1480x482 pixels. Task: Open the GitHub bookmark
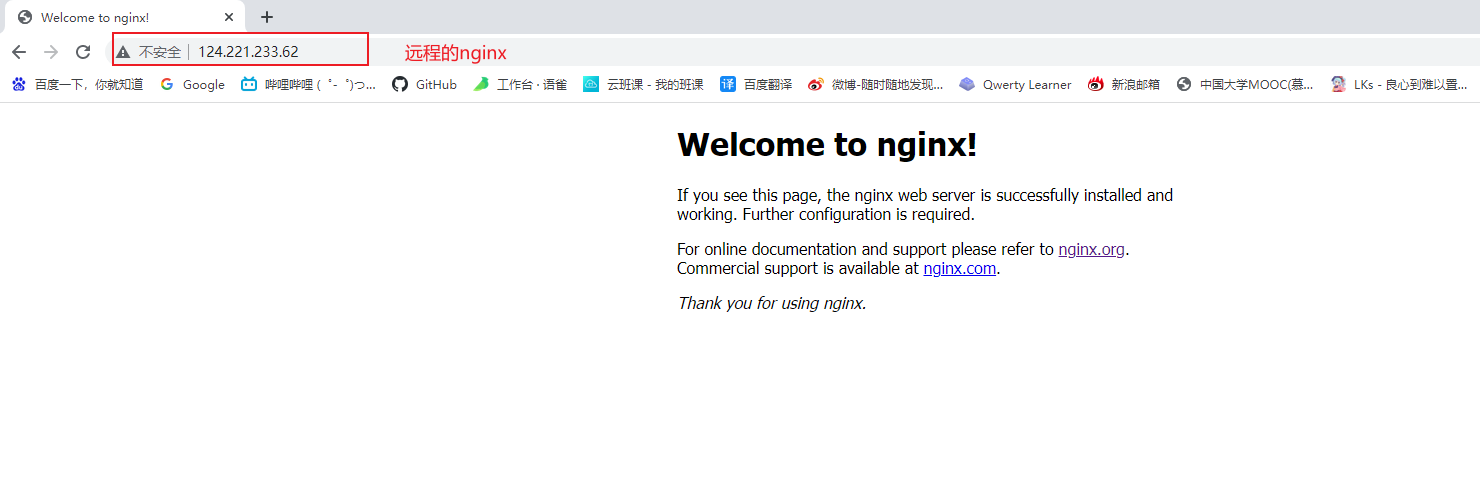click(423, 85)
